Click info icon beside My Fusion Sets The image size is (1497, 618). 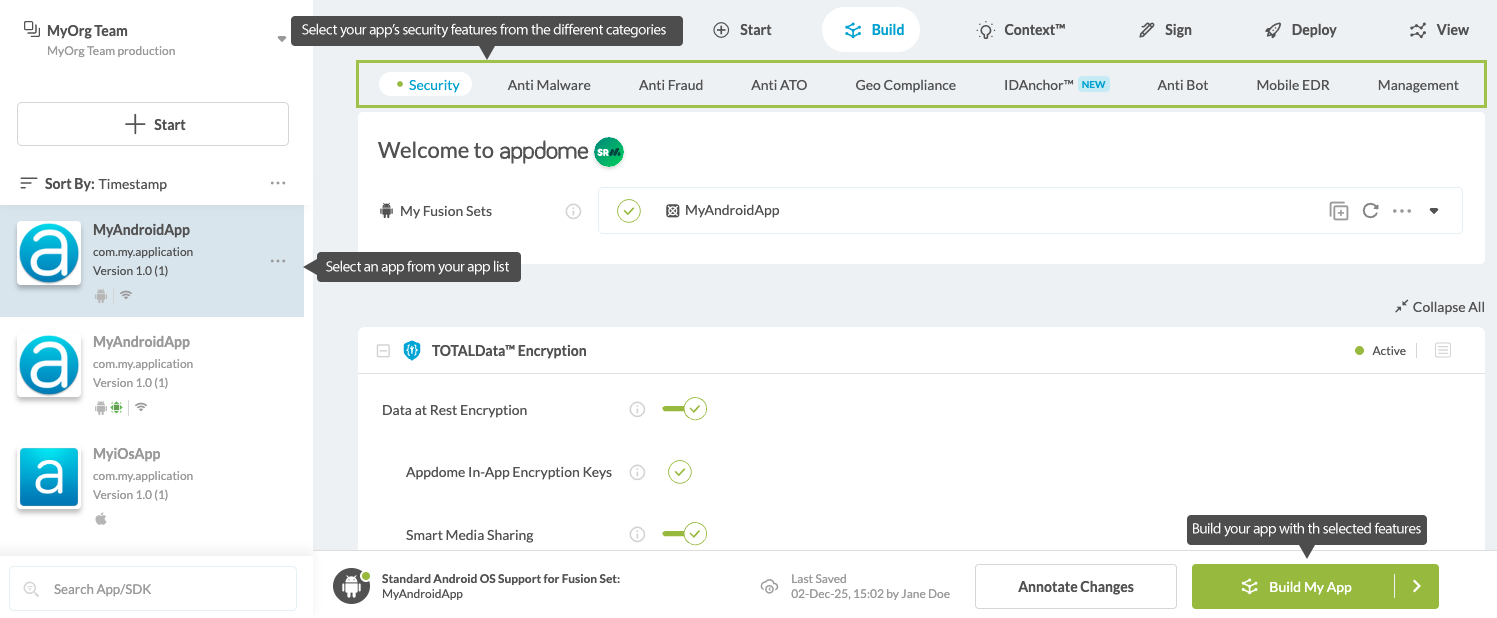pyautogui.click(x=573, y=211)
